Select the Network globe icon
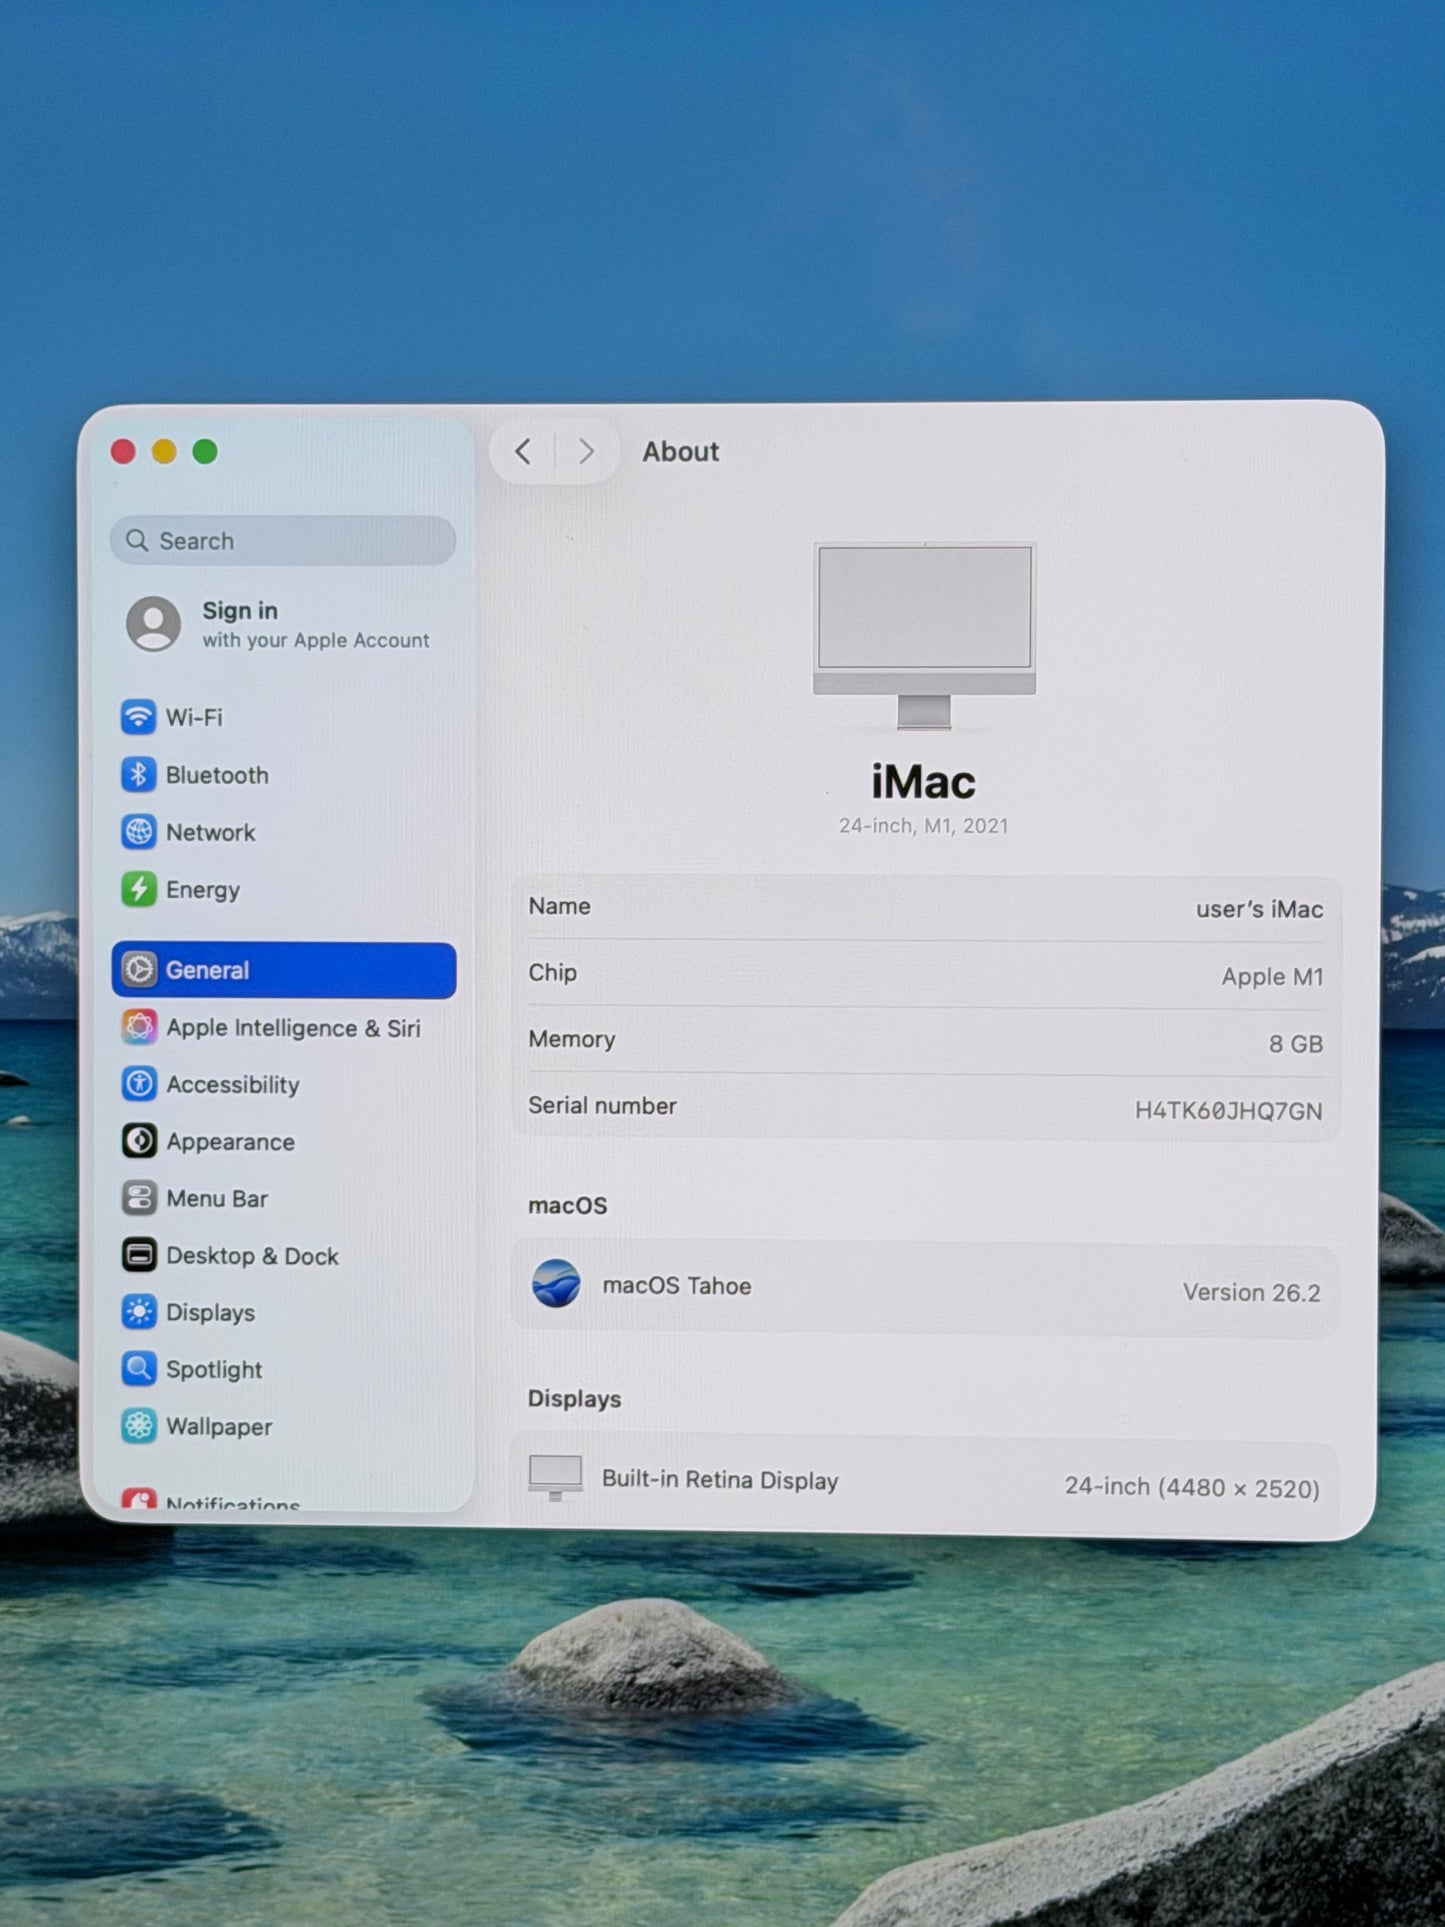Image resolution: width=1445 pixels, height=1927 pixels. pyautogui.click(x=139, y=832)
